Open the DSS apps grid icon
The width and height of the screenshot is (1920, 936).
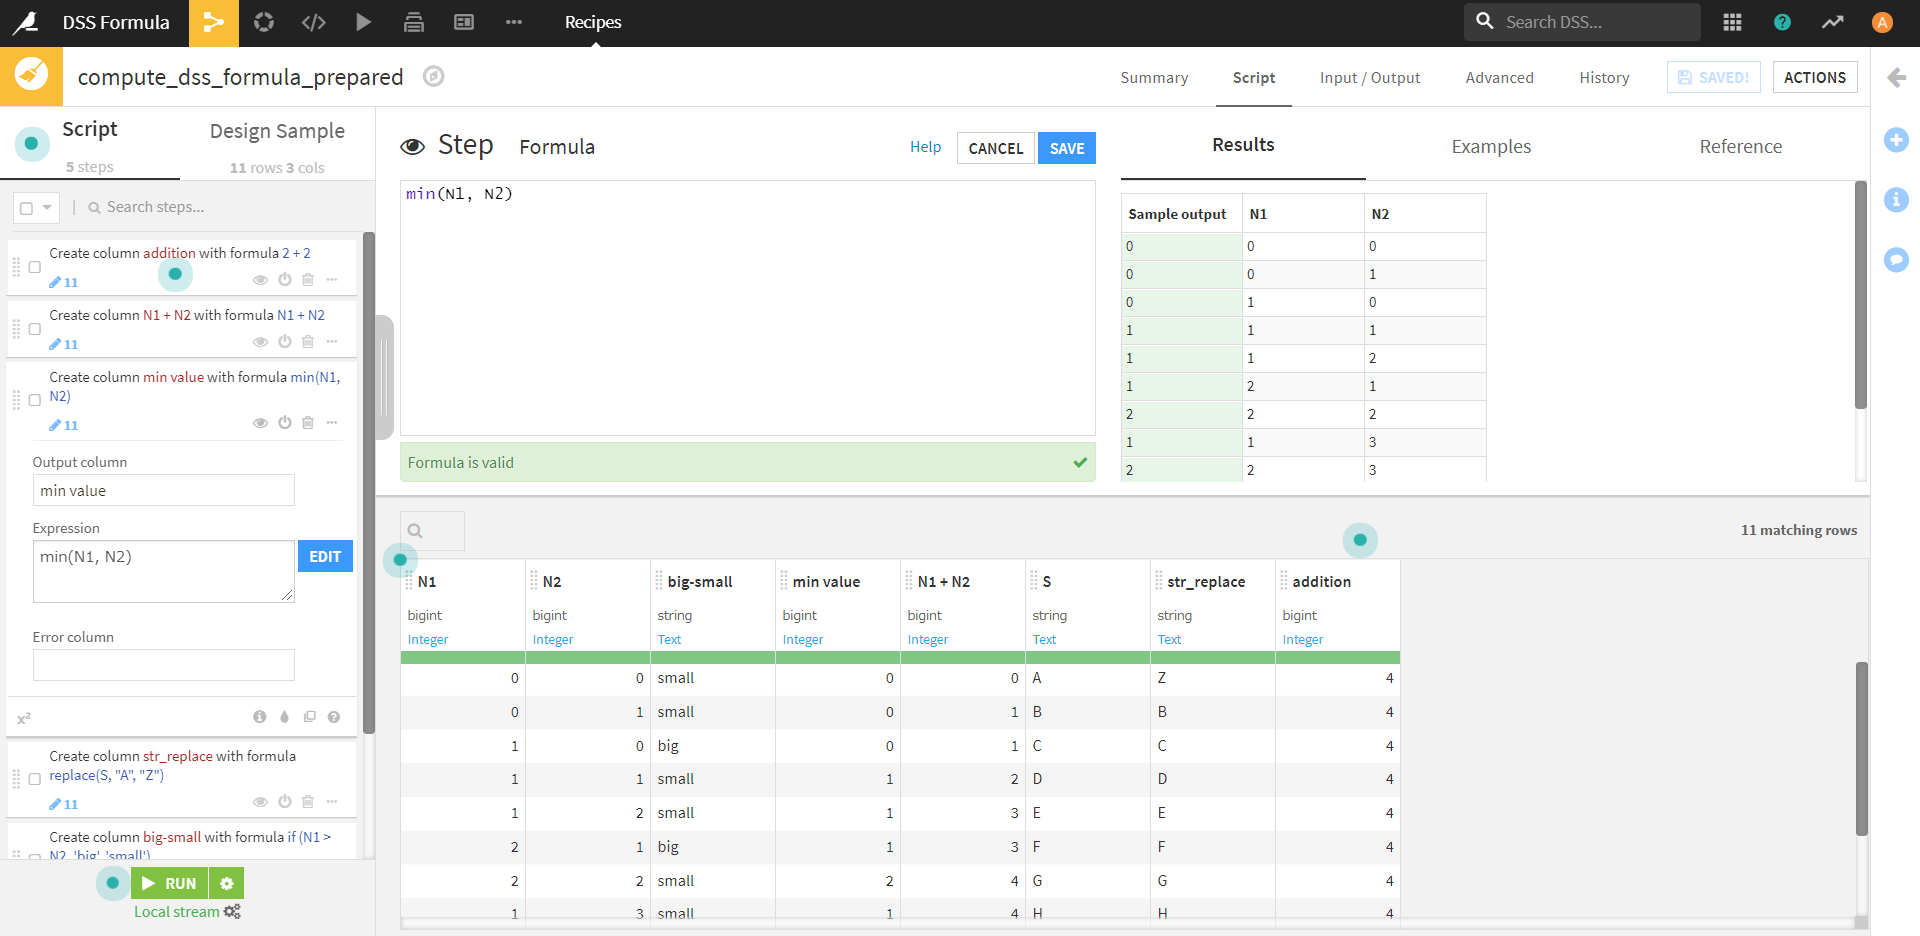1733,21
